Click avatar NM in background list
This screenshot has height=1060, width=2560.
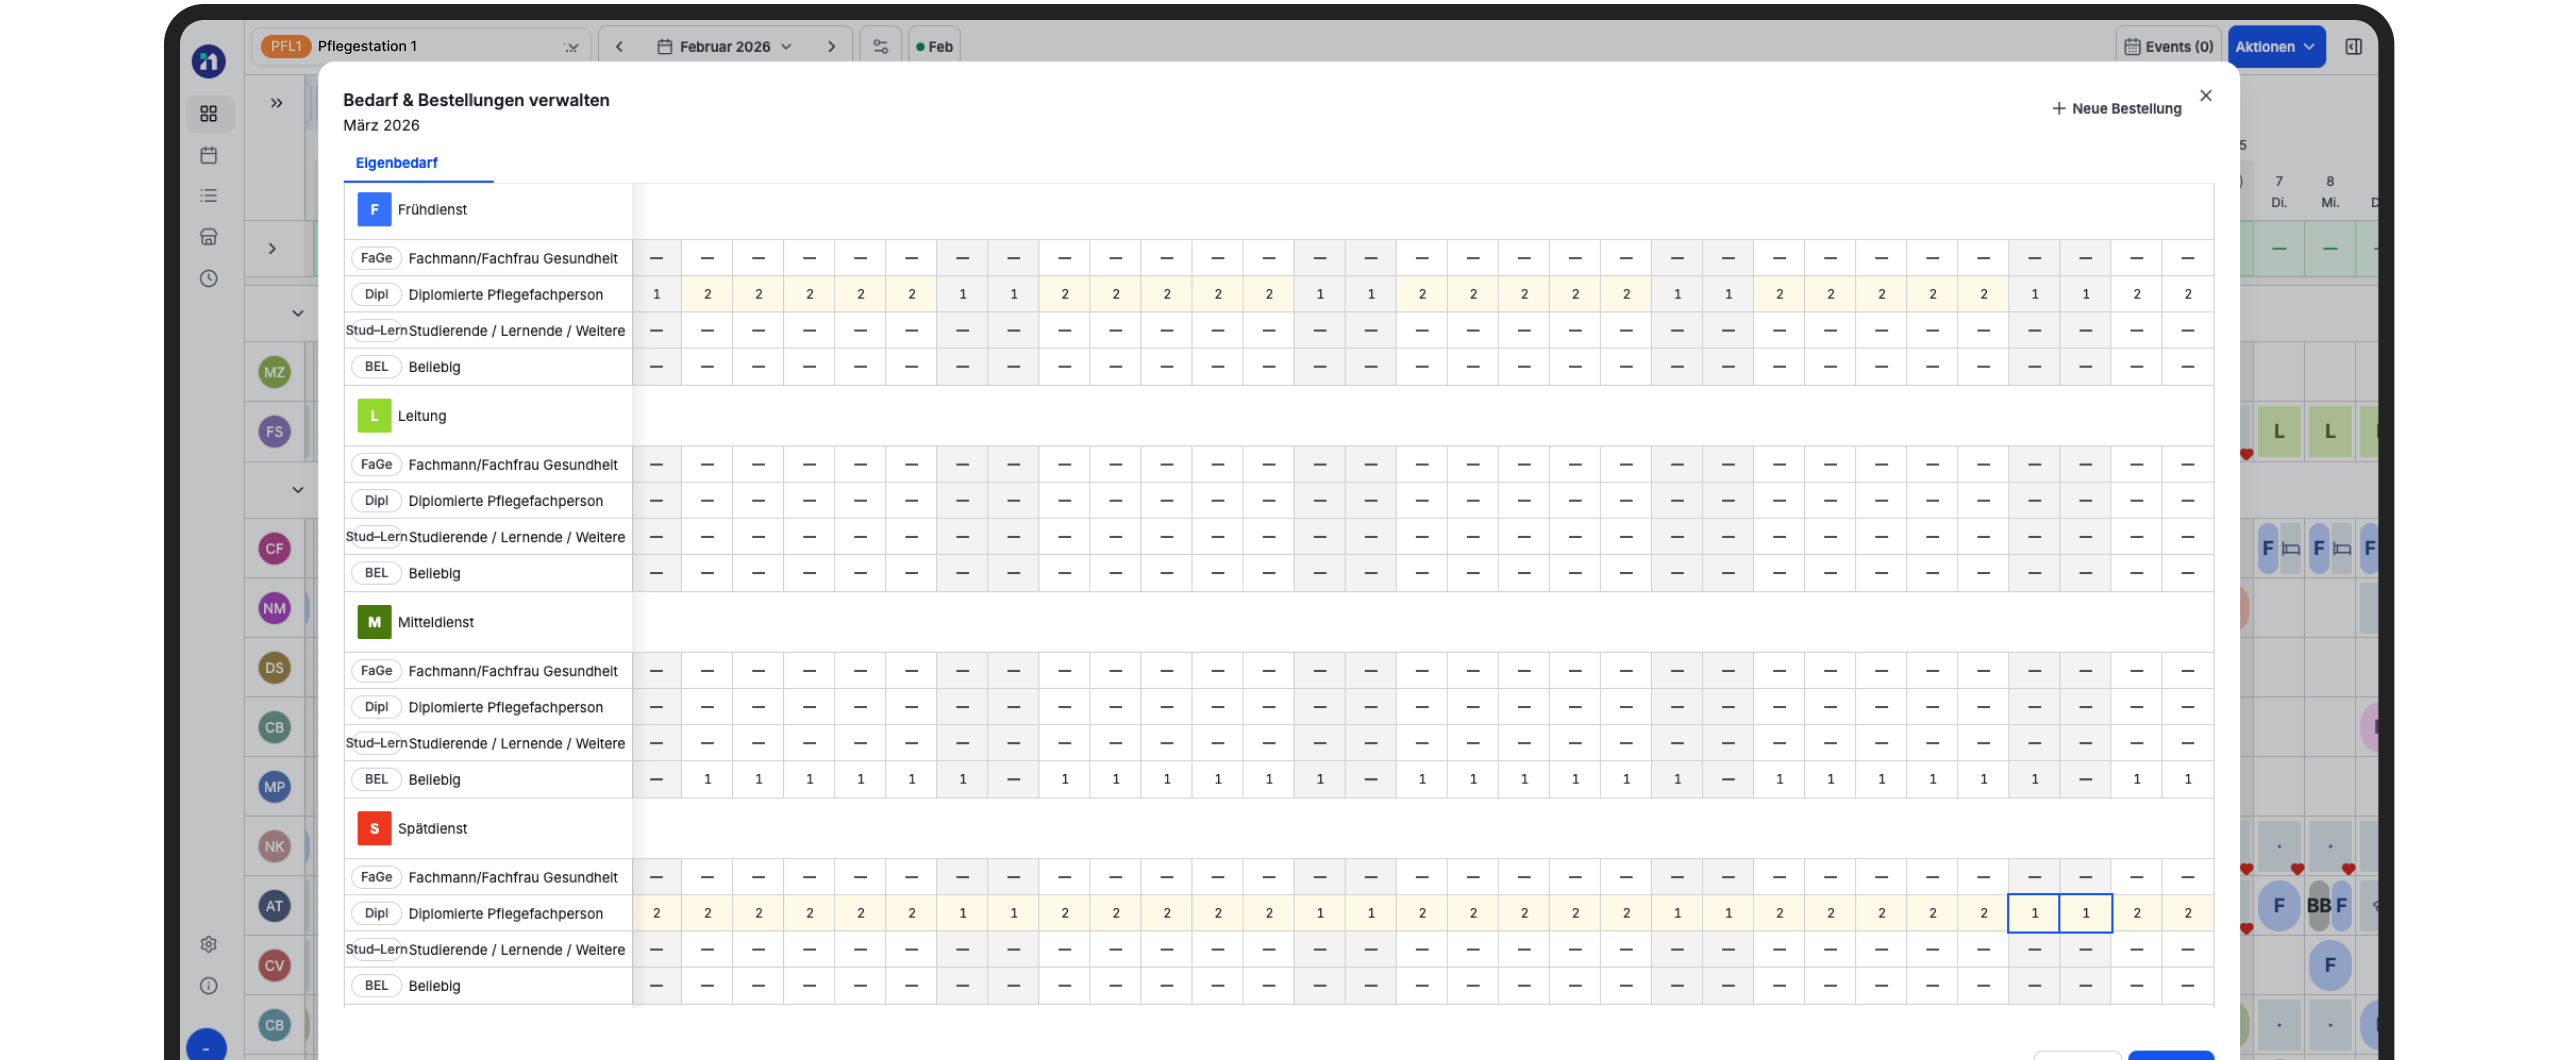click(274, 609)
